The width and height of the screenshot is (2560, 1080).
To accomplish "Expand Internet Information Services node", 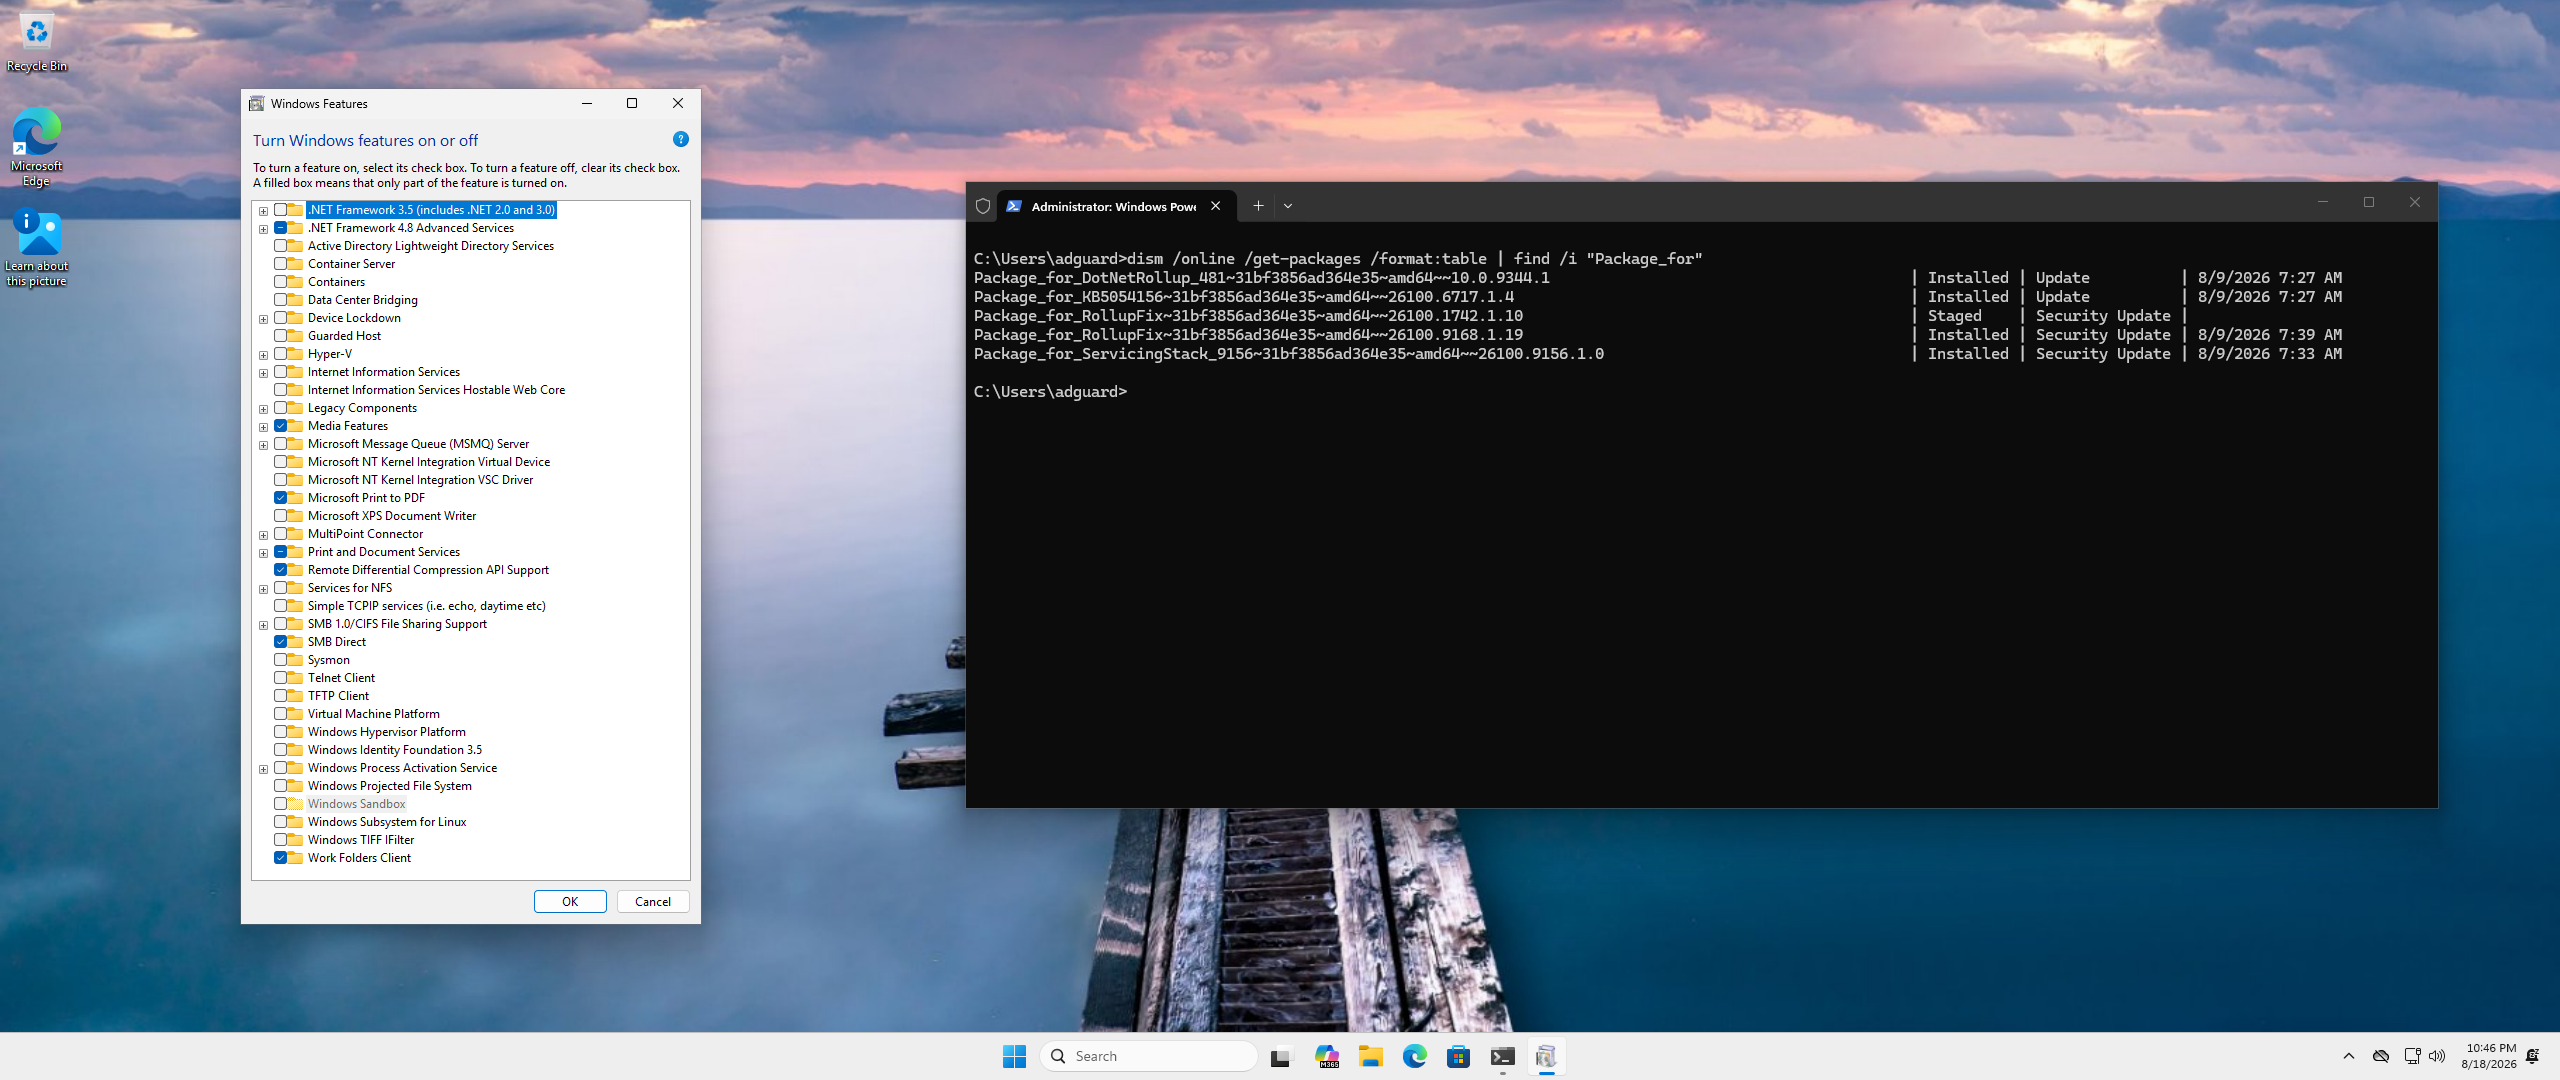I will pos(263,373).
